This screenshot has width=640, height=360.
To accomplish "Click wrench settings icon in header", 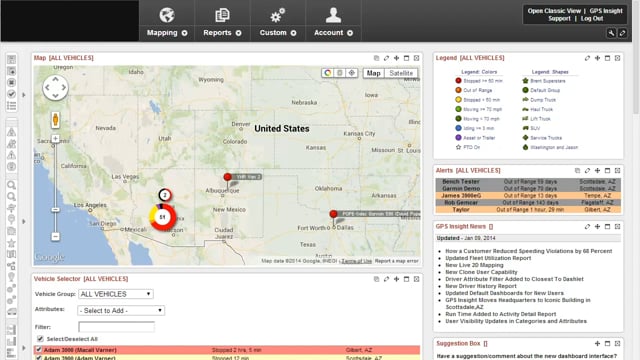I will click(x=611, y=33).
